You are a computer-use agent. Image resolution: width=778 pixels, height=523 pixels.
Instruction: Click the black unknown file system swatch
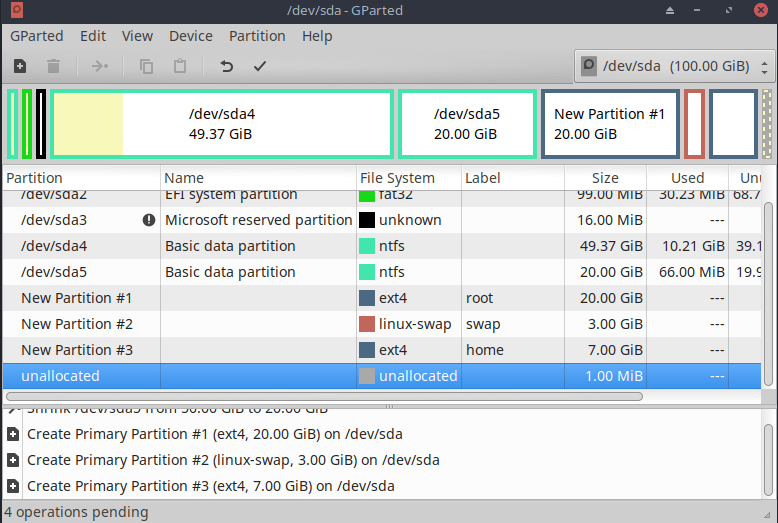(x=367, y=220)
